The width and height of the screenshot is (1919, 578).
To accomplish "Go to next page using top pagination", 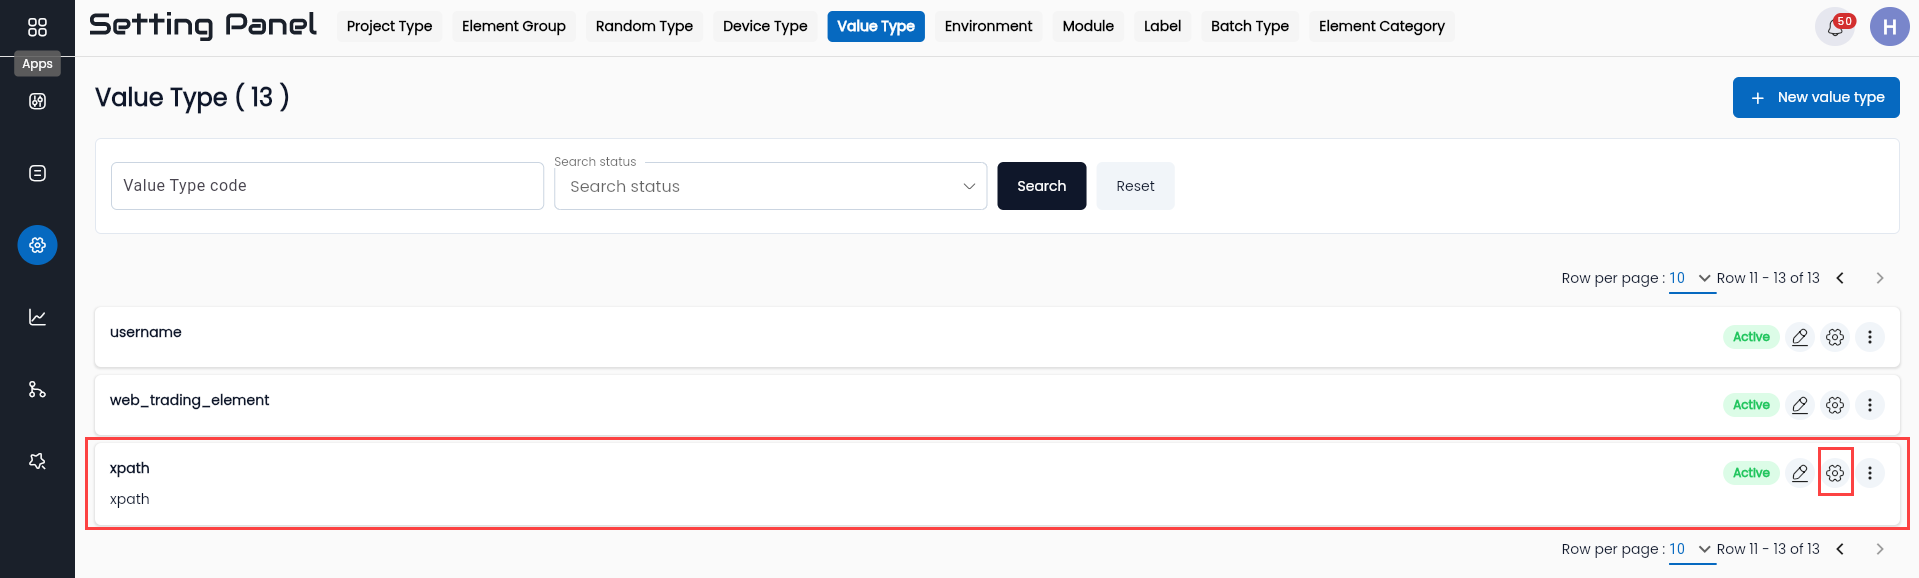I will [x=1880, y=278].
